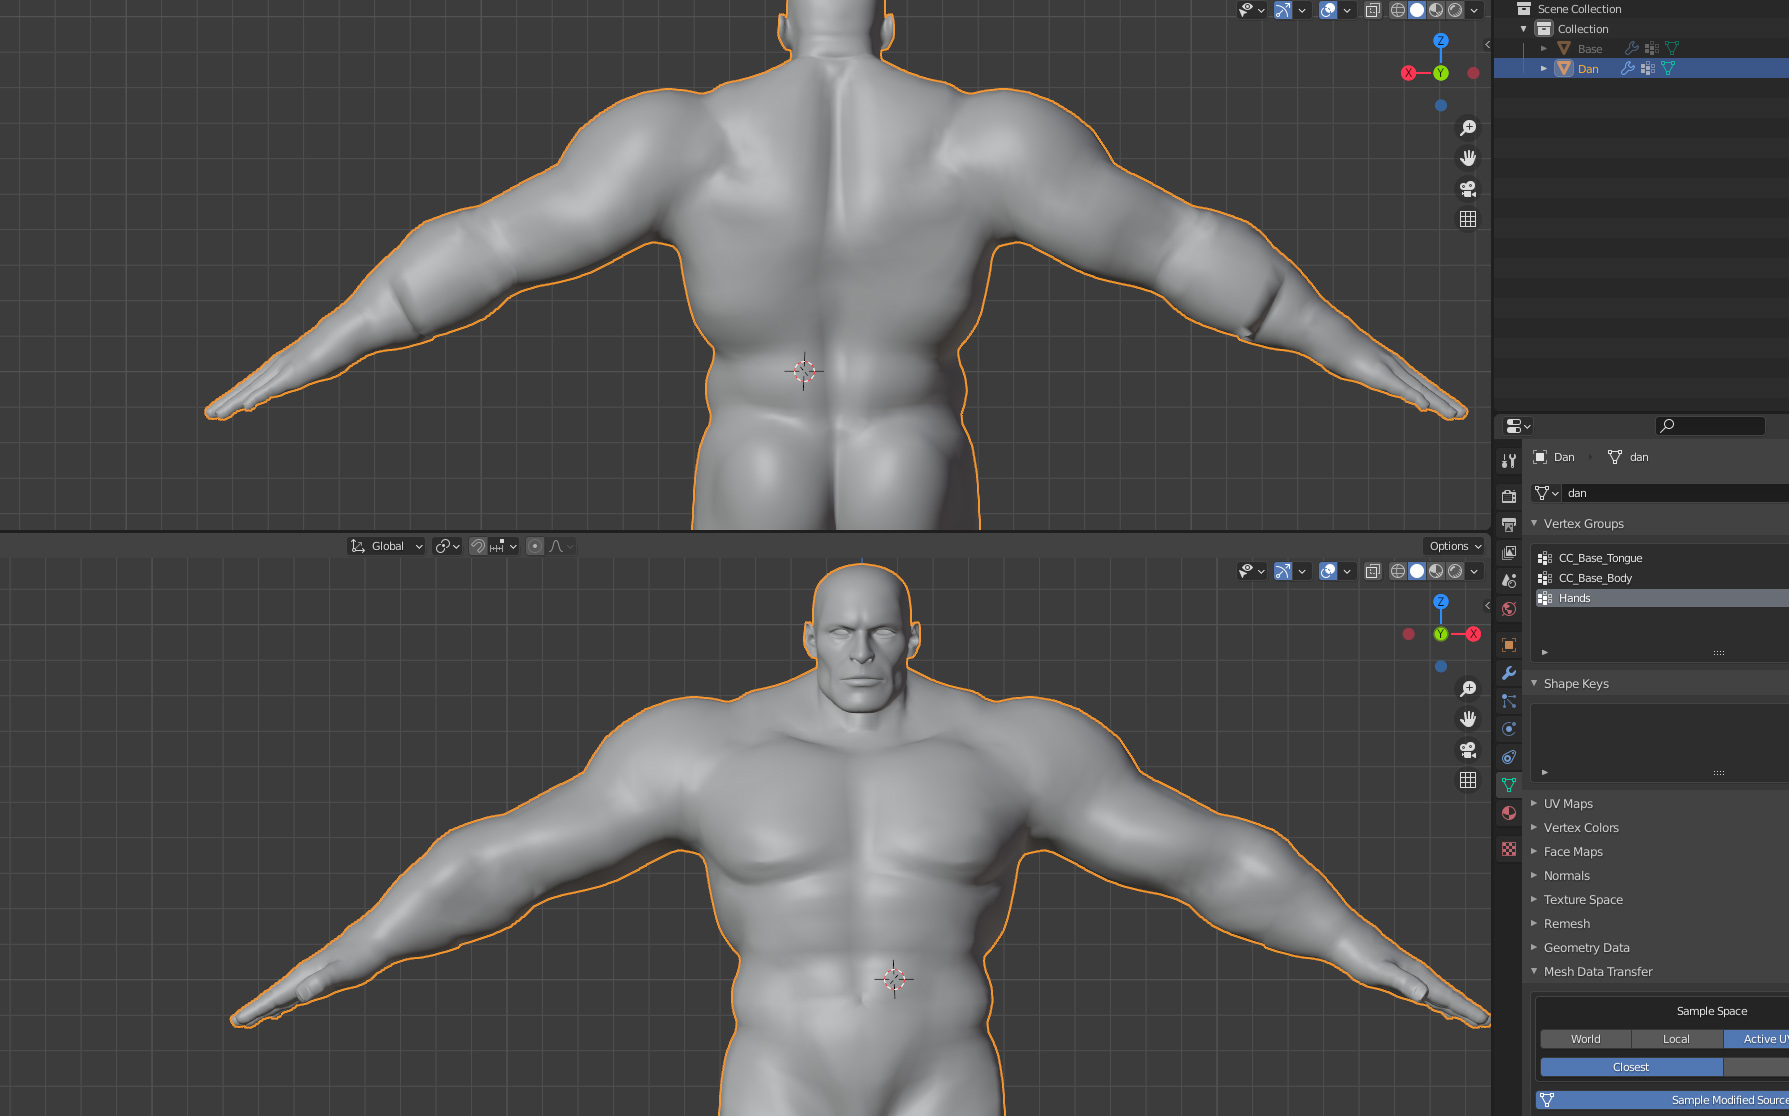Select World sample space
The height and width of the screenshot is (1116, 1789).
[1586, 1039]
